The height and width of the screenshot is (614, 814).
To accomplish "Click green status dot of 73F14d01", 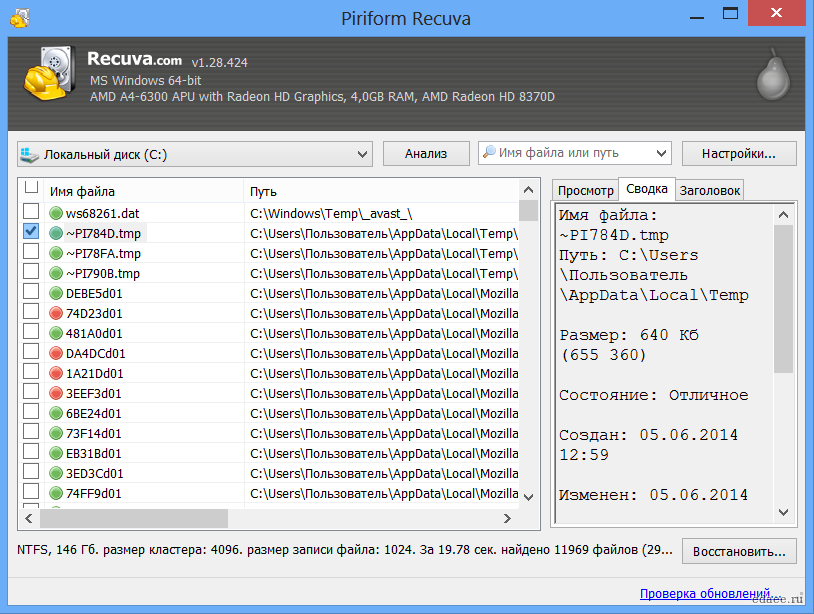I will pos(56,433).
